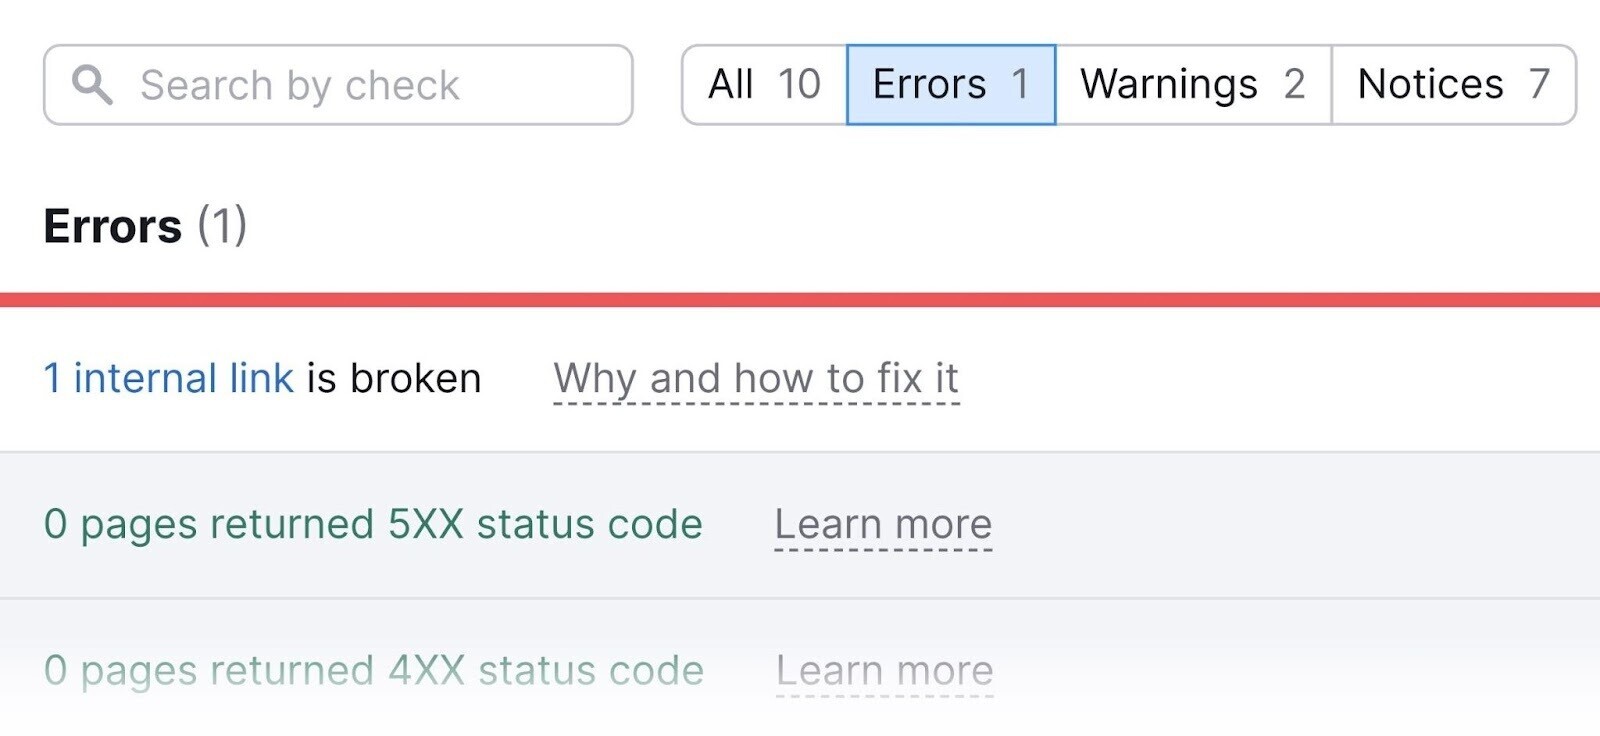Click the count "1" inside the Errors filter
The image size is (1600, 736).
coord(1023,84)
